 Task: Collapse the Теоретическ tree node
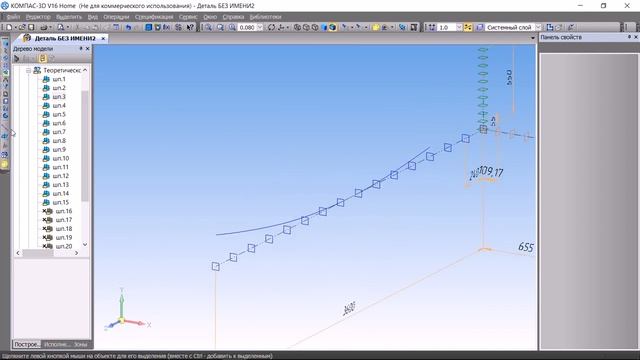point(29,70)
